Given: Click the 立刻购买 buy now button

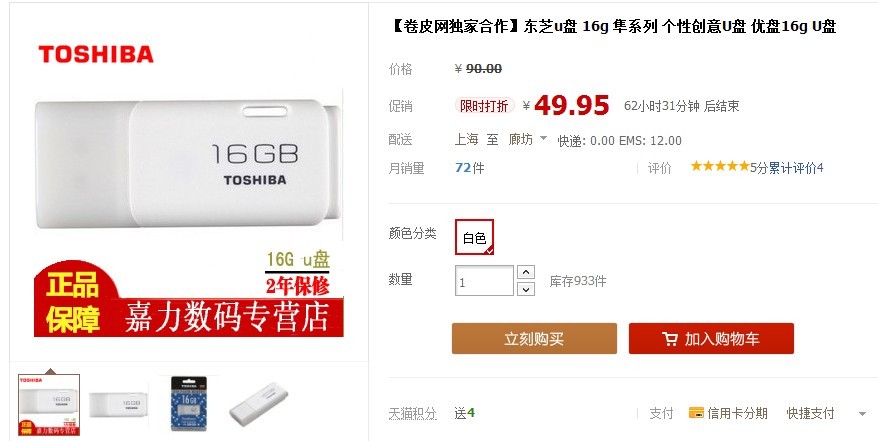Looking at the screenshot, I should tap(534, 339).
